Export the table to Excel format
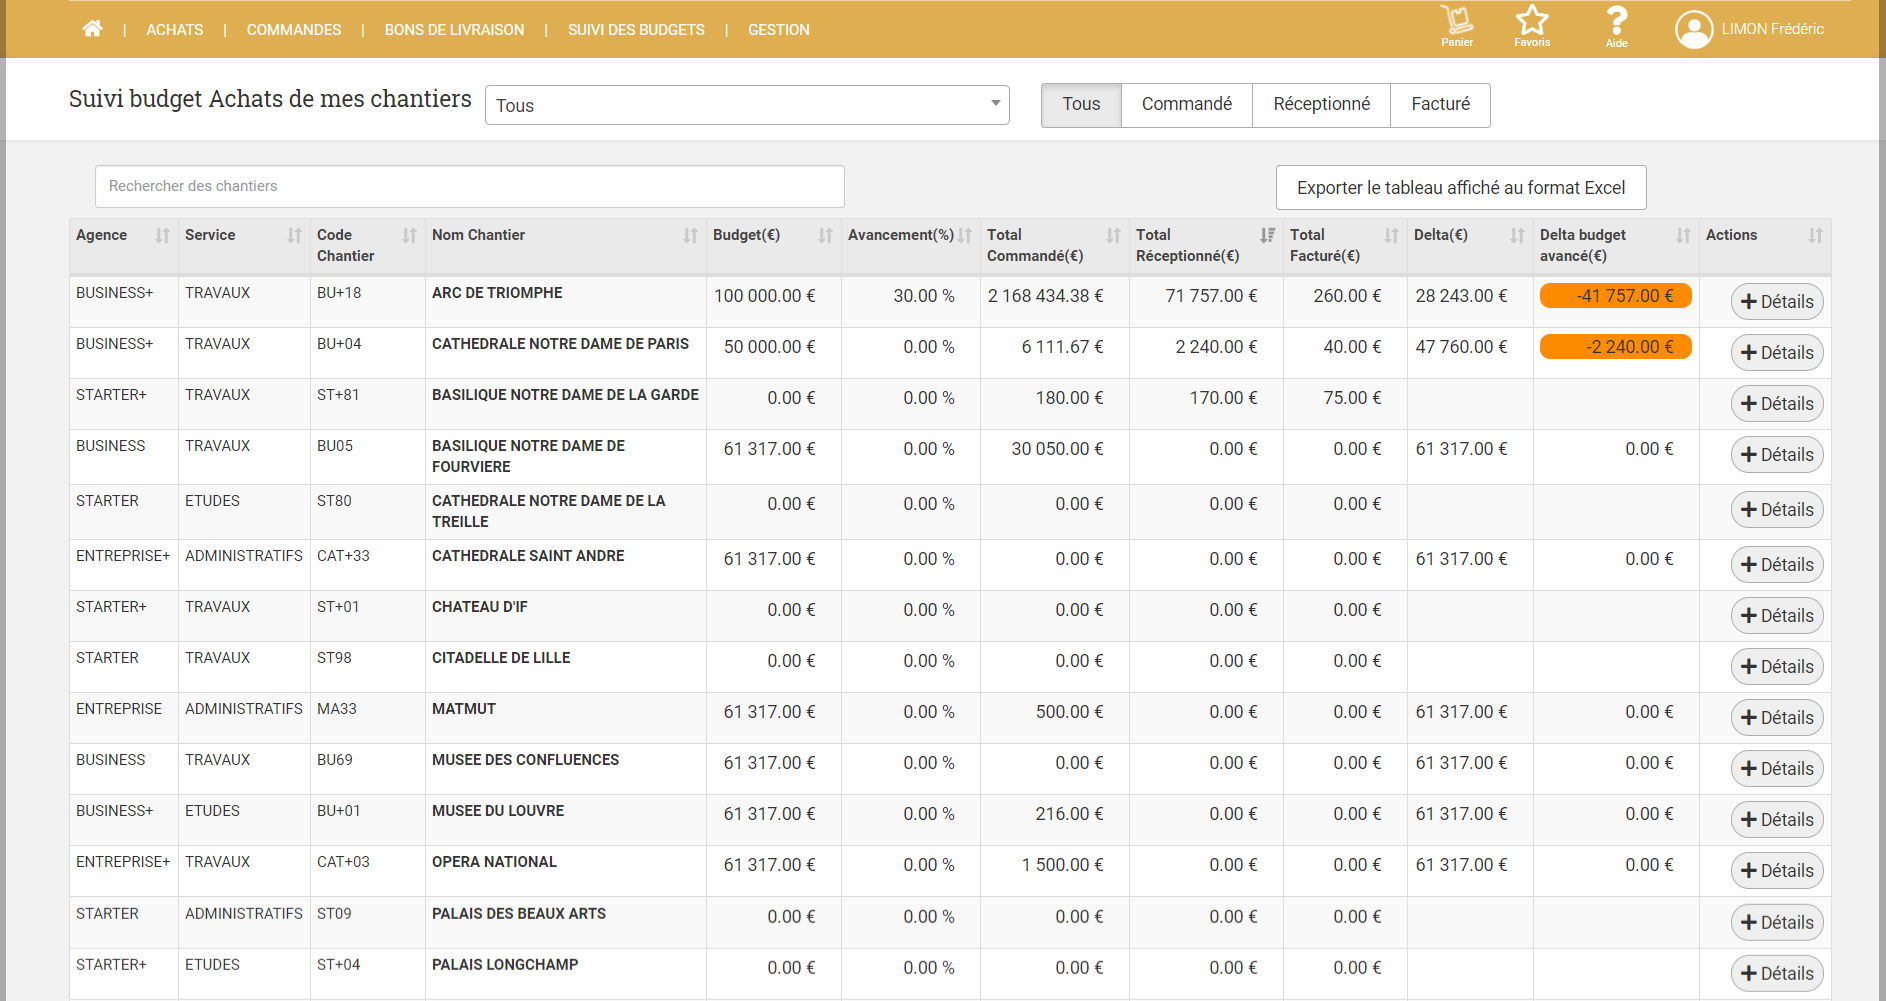The image size is (1886, 1001). click(x=1461, y=188)
